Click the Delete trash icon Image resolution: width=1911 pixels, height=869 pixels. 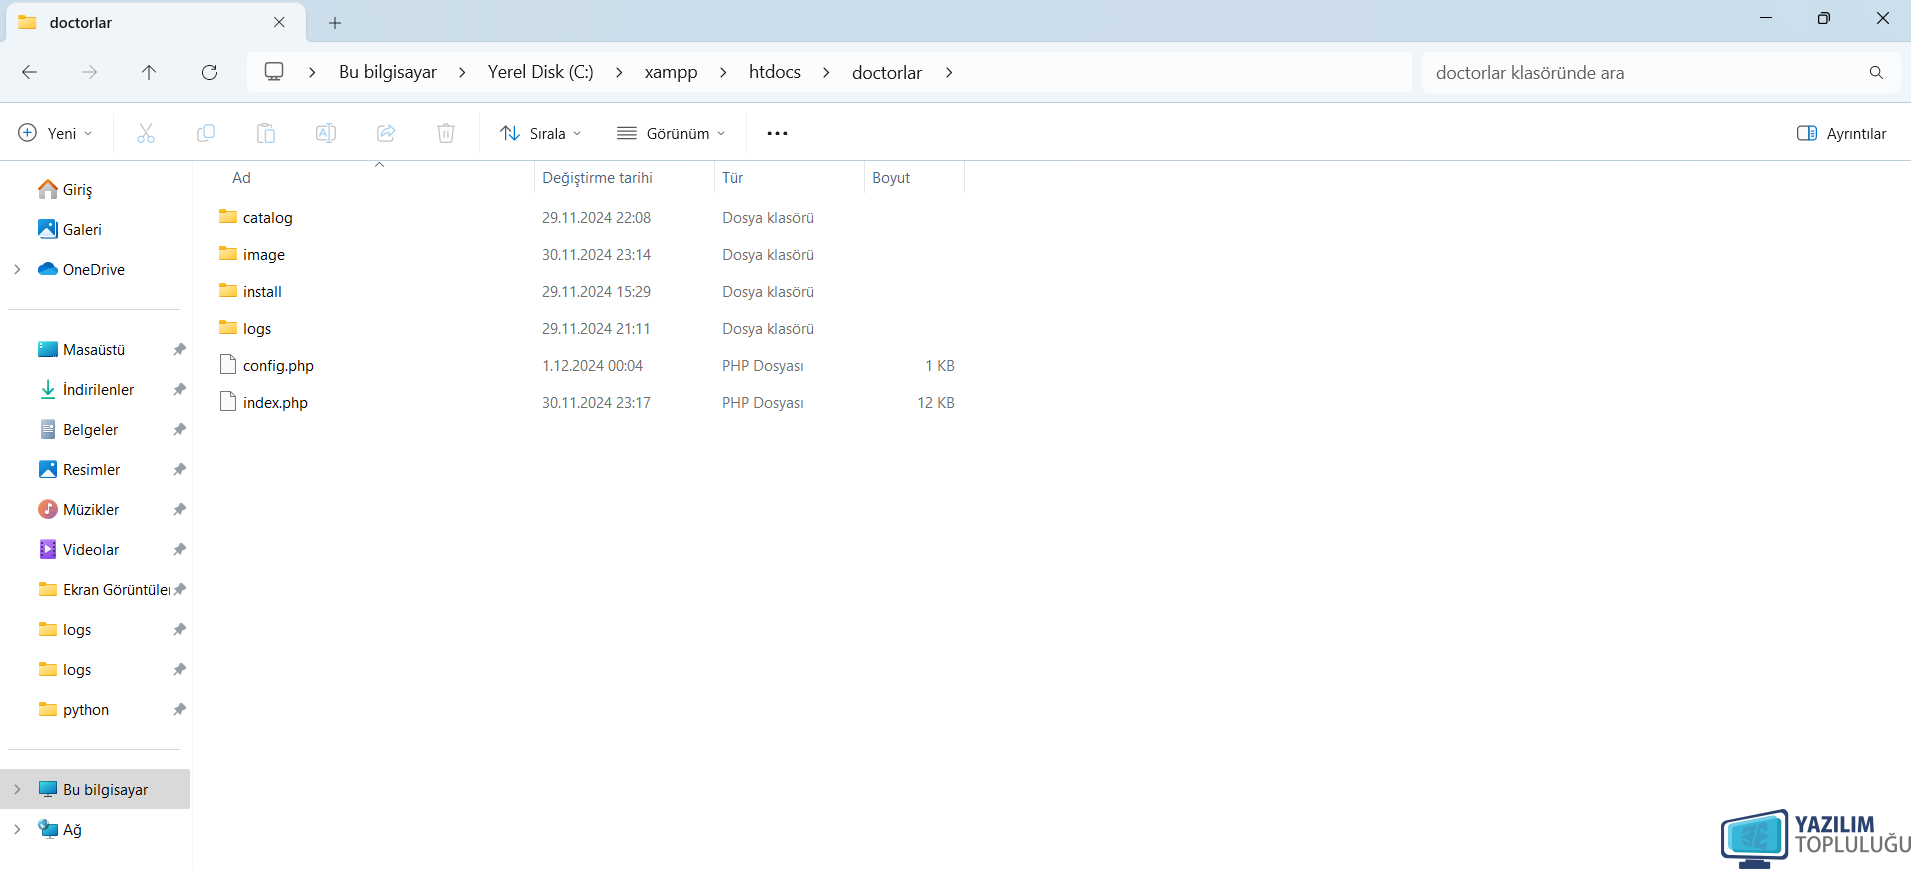[446, 133]
